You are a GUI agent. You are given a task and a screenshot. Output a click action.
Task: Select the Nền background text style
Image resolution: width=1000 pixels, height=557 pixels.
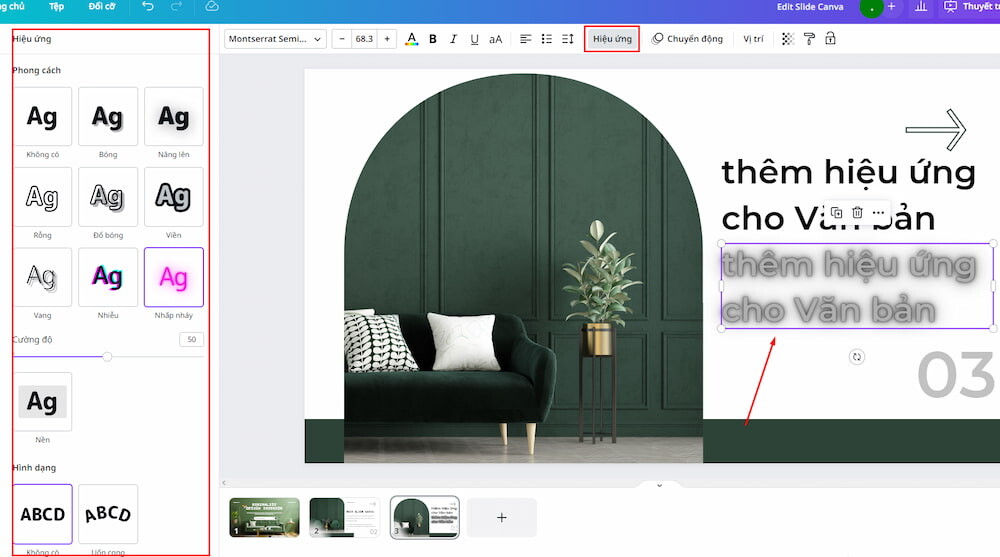42,402
